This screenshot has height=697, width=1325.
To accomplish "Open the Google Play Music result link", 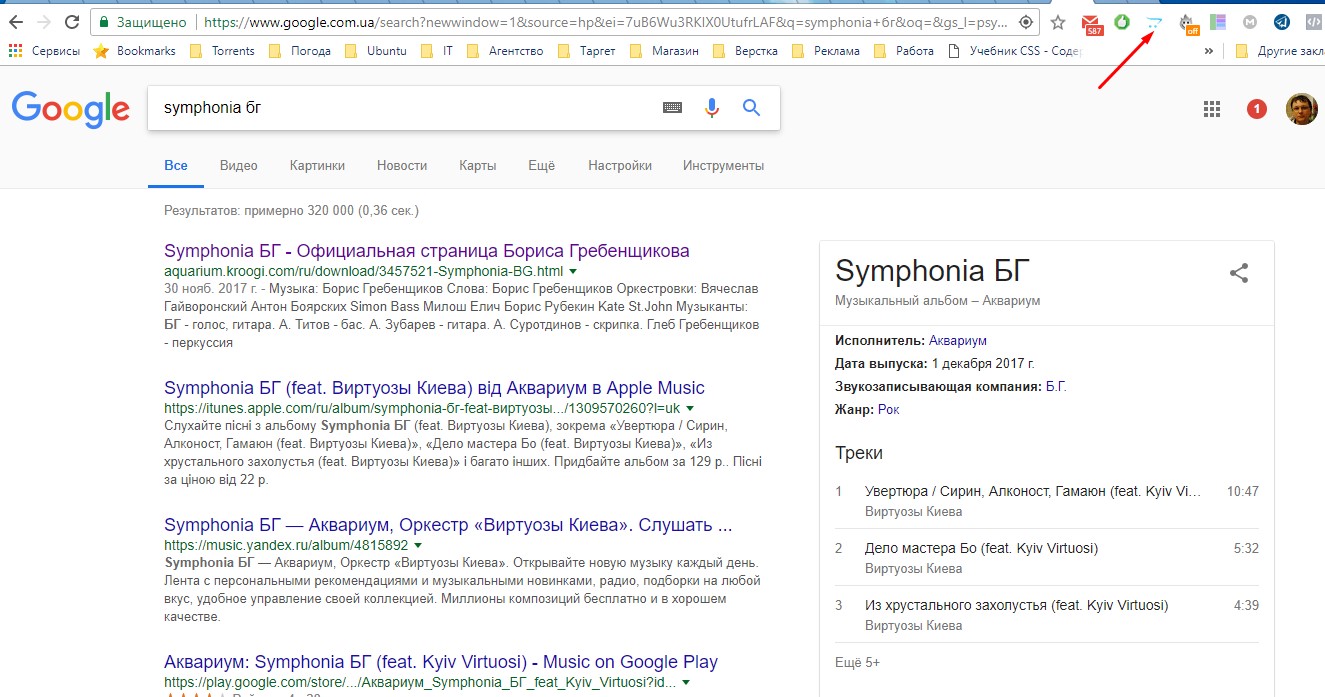I will [441, 662].
